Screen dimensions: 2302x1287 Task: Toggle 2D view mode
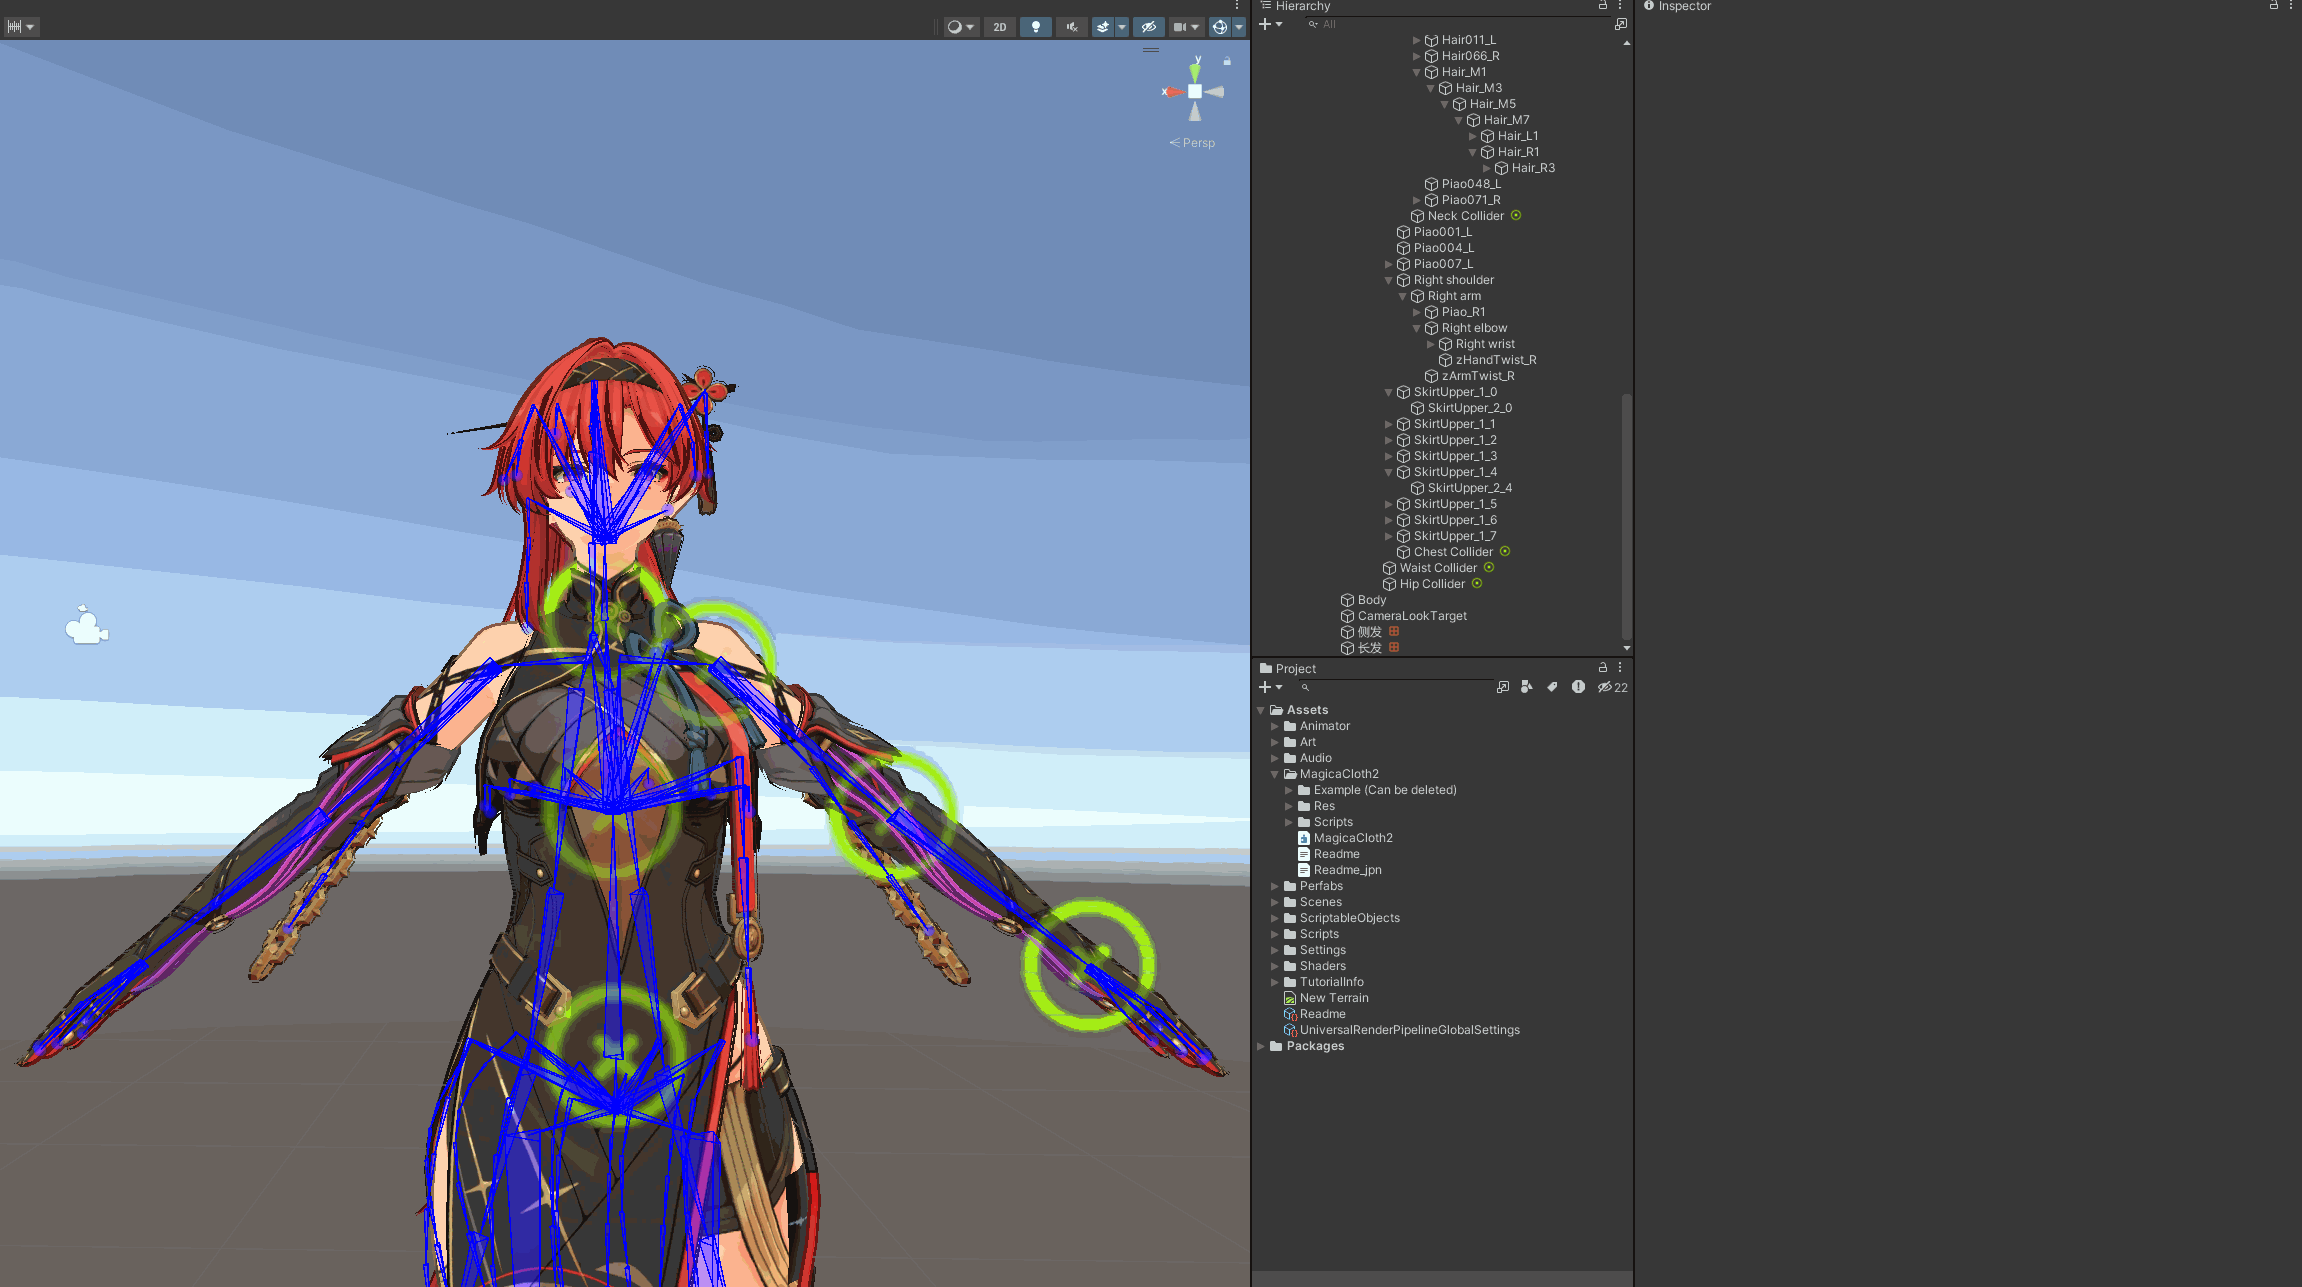(x=999, y=27)
